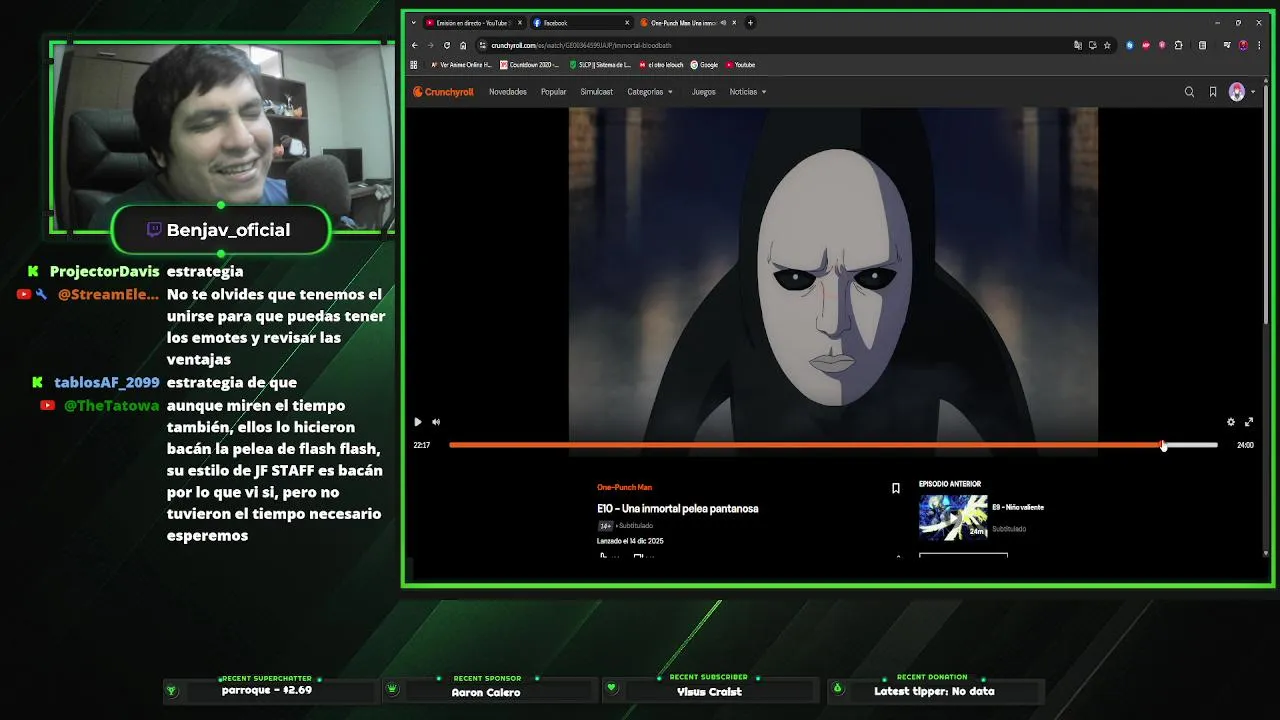Viewport: 1280px width, 720px height.
Task: Open Google bookmark
Action: [704, 65]
